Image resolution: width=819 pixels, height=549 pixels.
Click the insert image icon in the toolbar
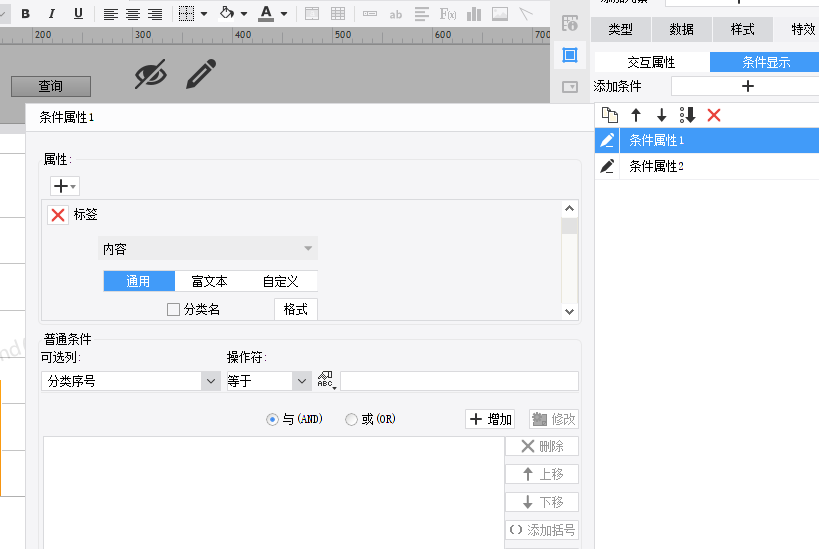[x=500, y=14]
